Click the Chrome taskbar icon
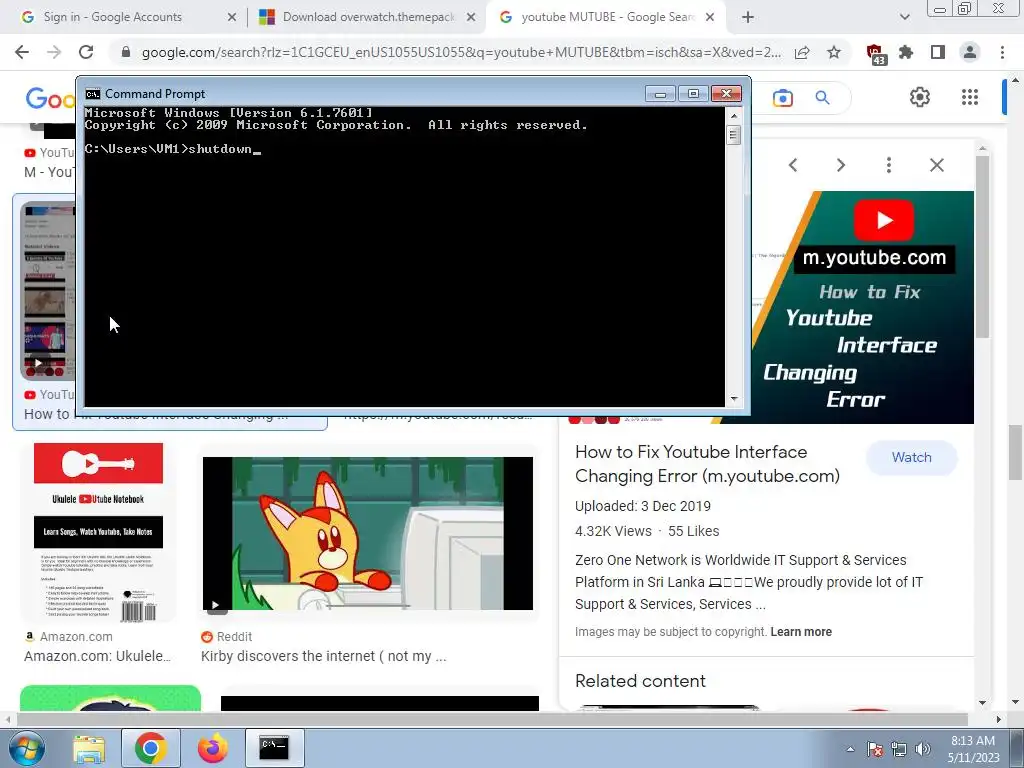1024x768 pixels. 150,748
